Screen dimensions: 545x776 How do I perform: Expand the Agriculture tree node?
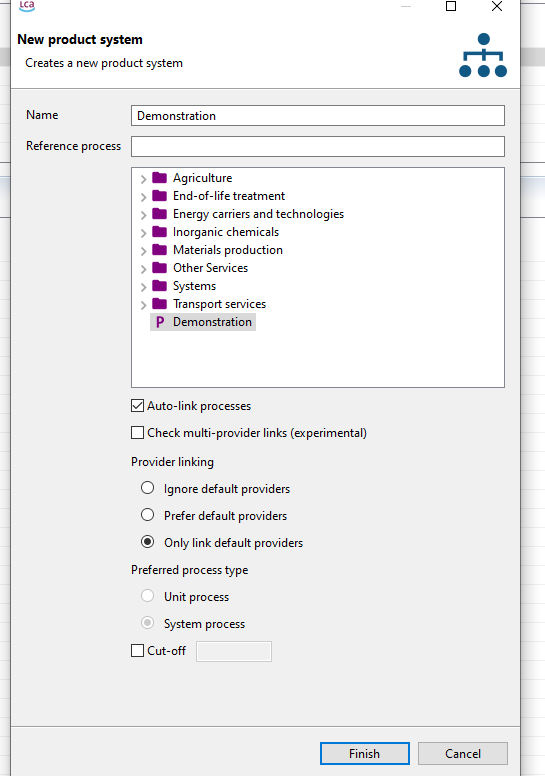pos(143,179)
